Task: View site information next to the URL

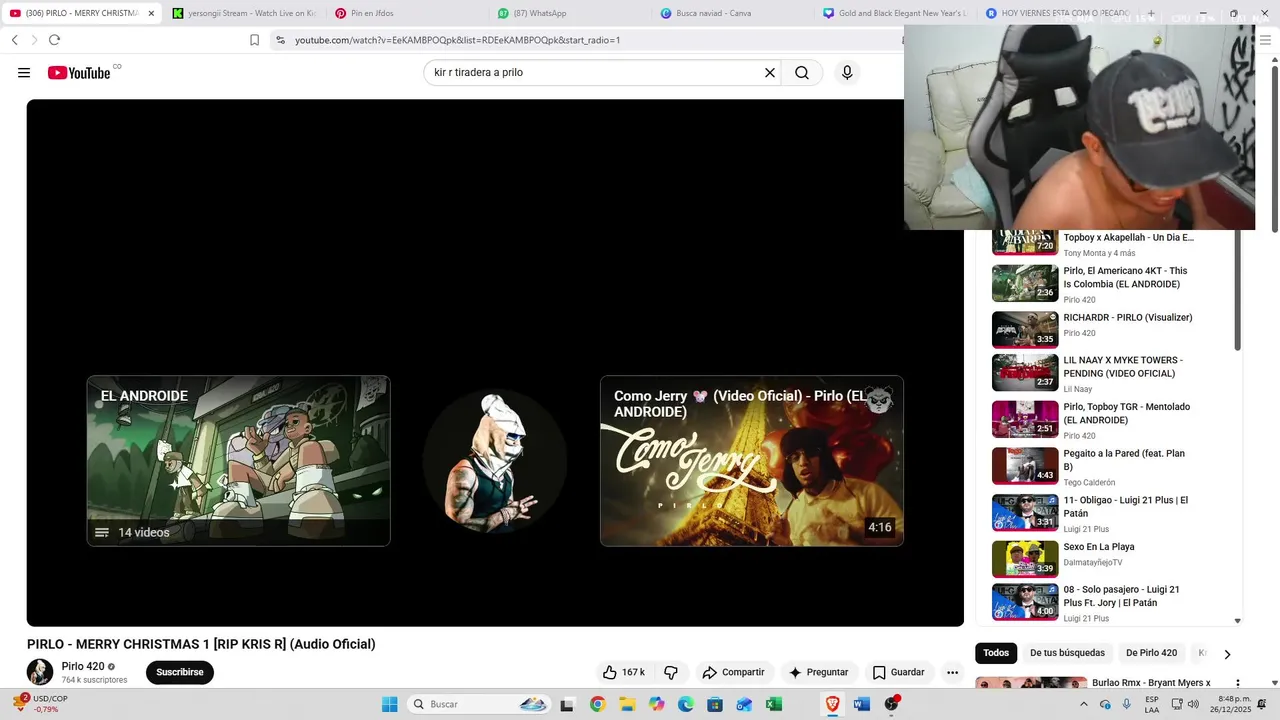Action: pyautogui.click(x=280, y=40)
